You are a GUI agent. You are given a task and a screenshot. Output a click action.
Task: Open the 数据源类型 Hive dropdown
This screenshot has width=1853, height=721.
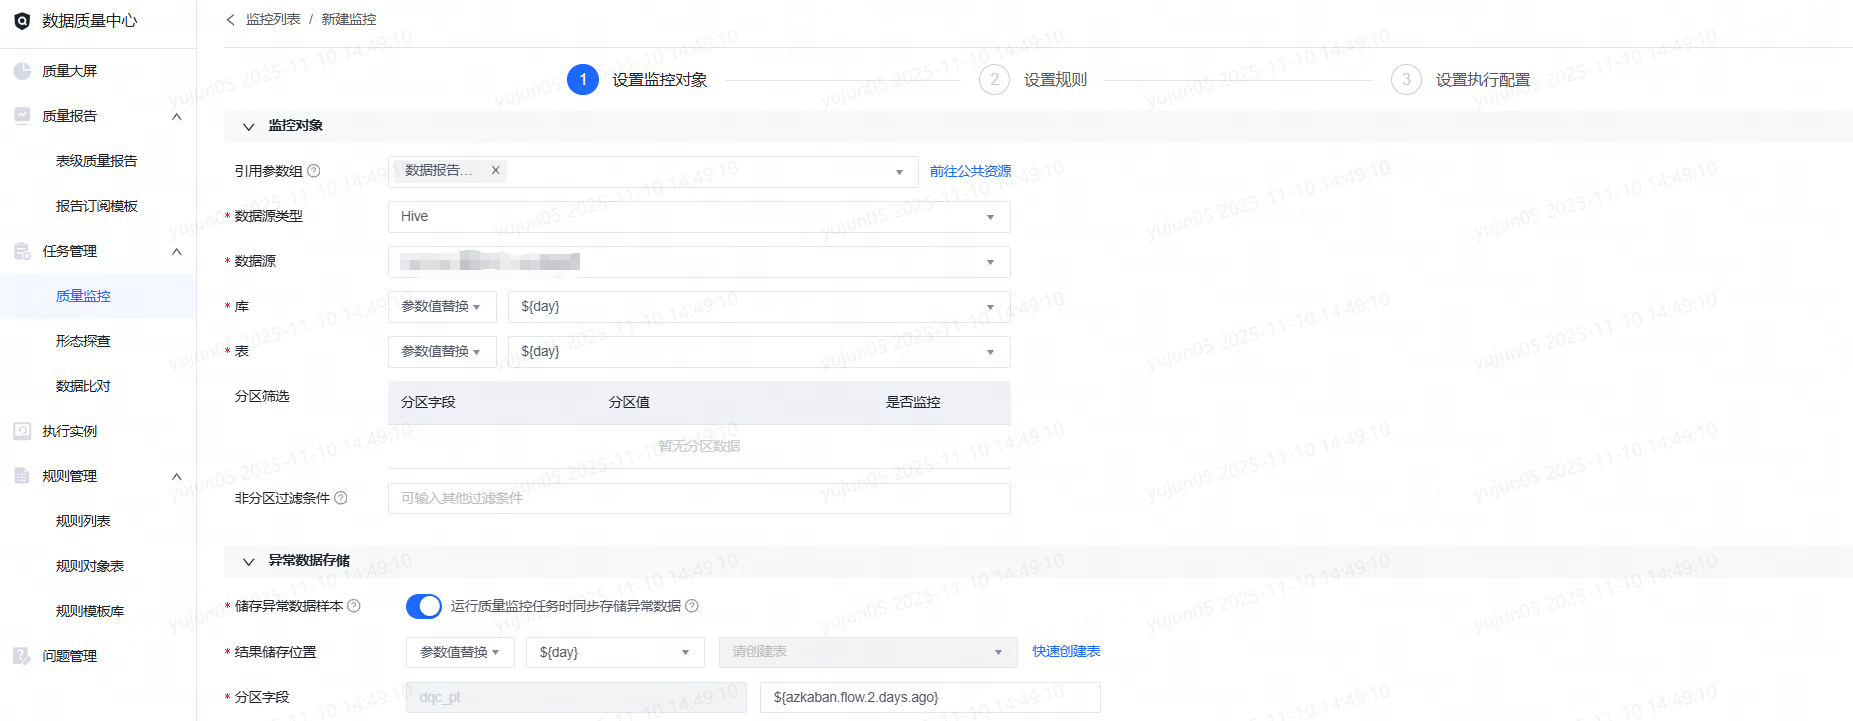pyautogui.click(x=699, y=217)
